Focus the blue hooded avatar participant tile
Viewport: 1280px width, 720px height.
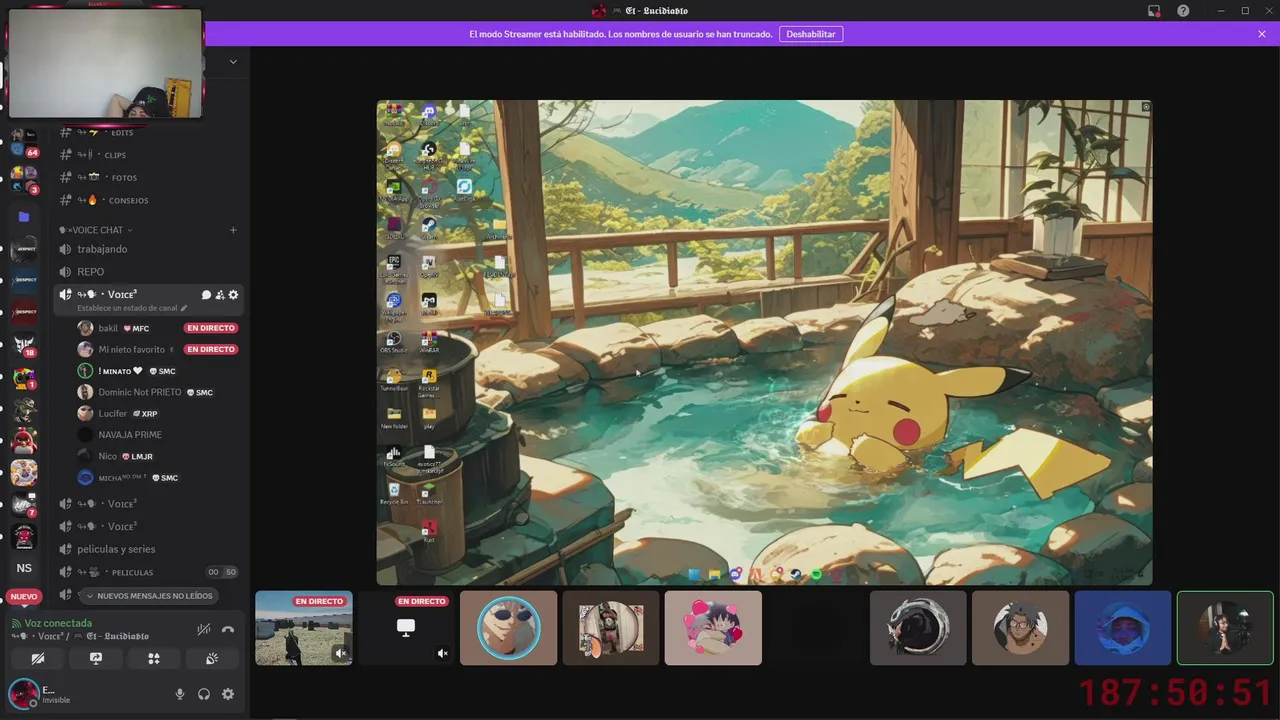[x=1122, y=628]
